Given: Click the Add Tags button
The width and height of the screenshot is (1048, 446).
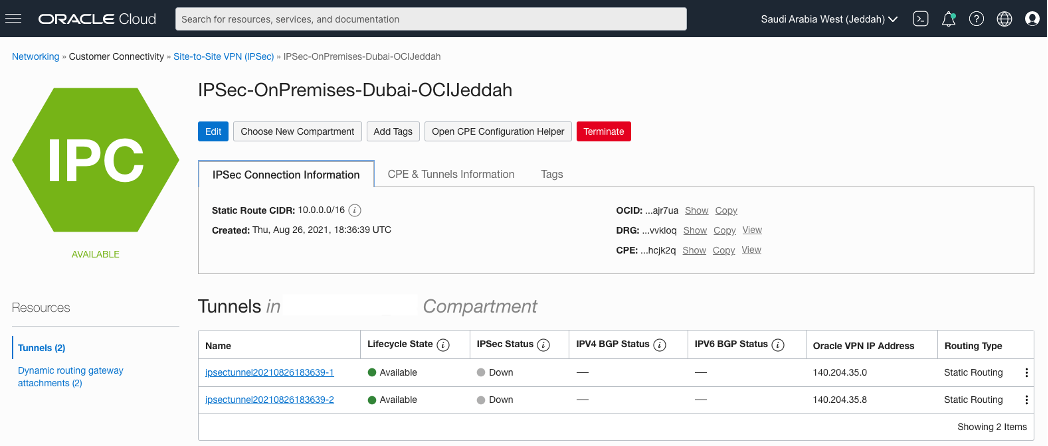Looking at the screenshot, I should (x=393, y=131).
